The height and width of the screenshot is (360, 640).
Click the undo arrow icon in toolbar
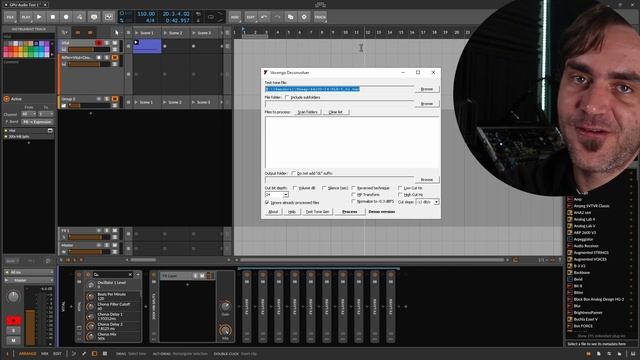tap(264, 17)
